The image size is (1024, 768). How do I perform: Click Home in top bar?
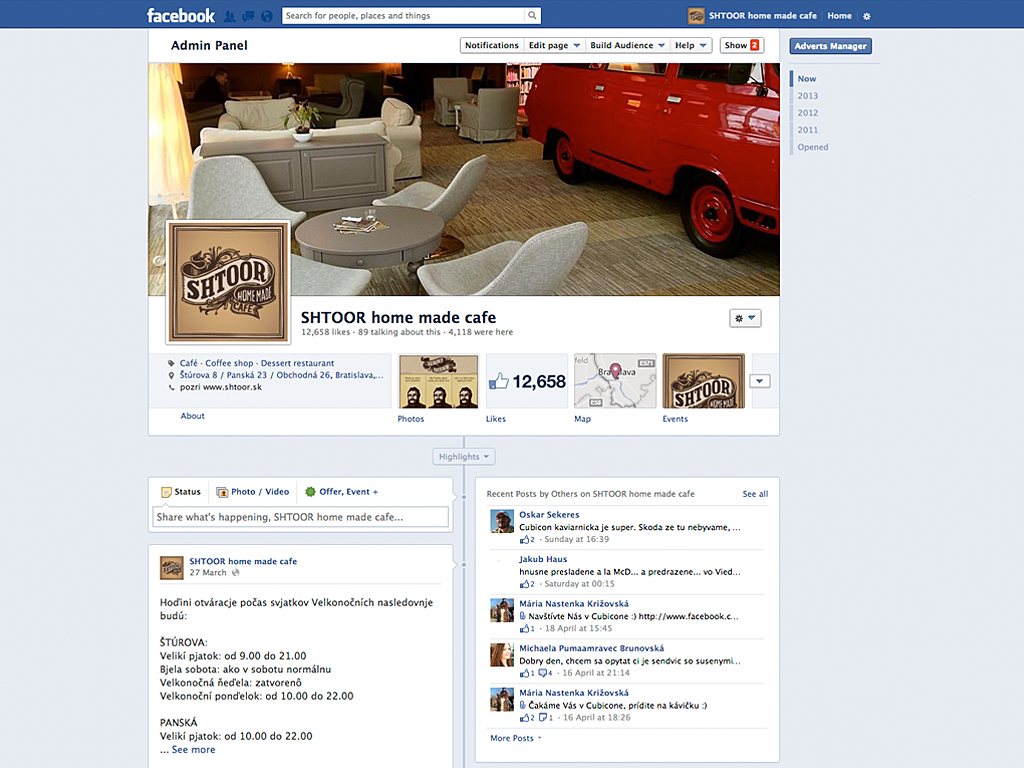[839, 16]
